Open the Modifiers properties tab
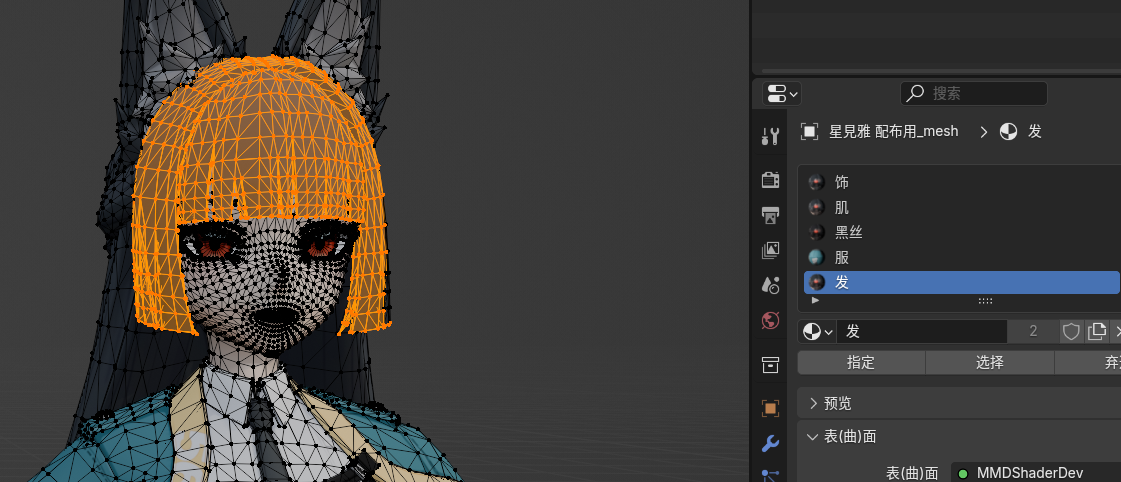The height and width of the screenshot is (482, 1121). (x=770, y=443)
